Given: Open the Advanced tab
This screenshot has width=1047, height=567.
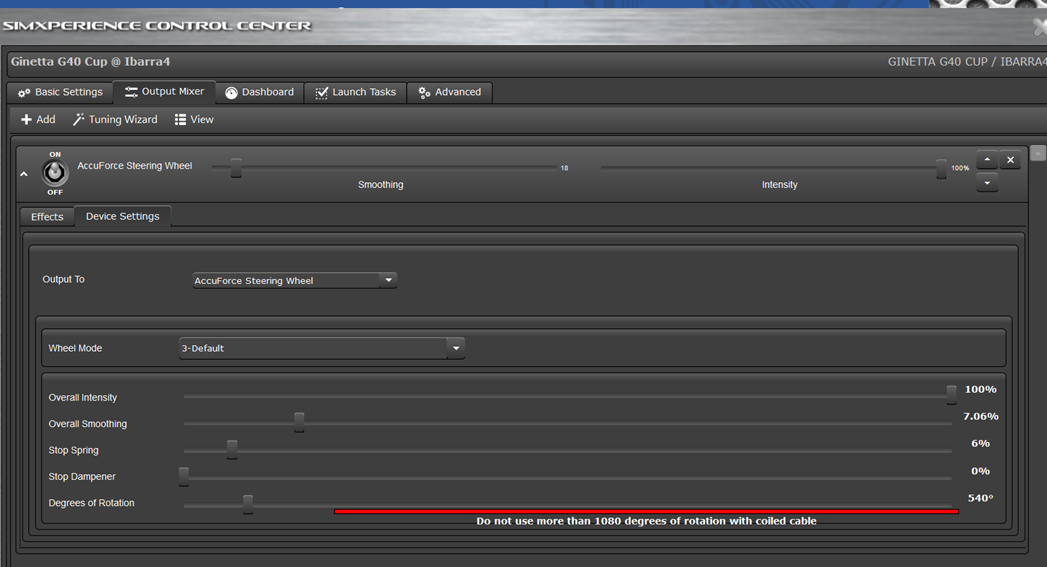Looking at the screenshot, I should [x=449, y=92].
